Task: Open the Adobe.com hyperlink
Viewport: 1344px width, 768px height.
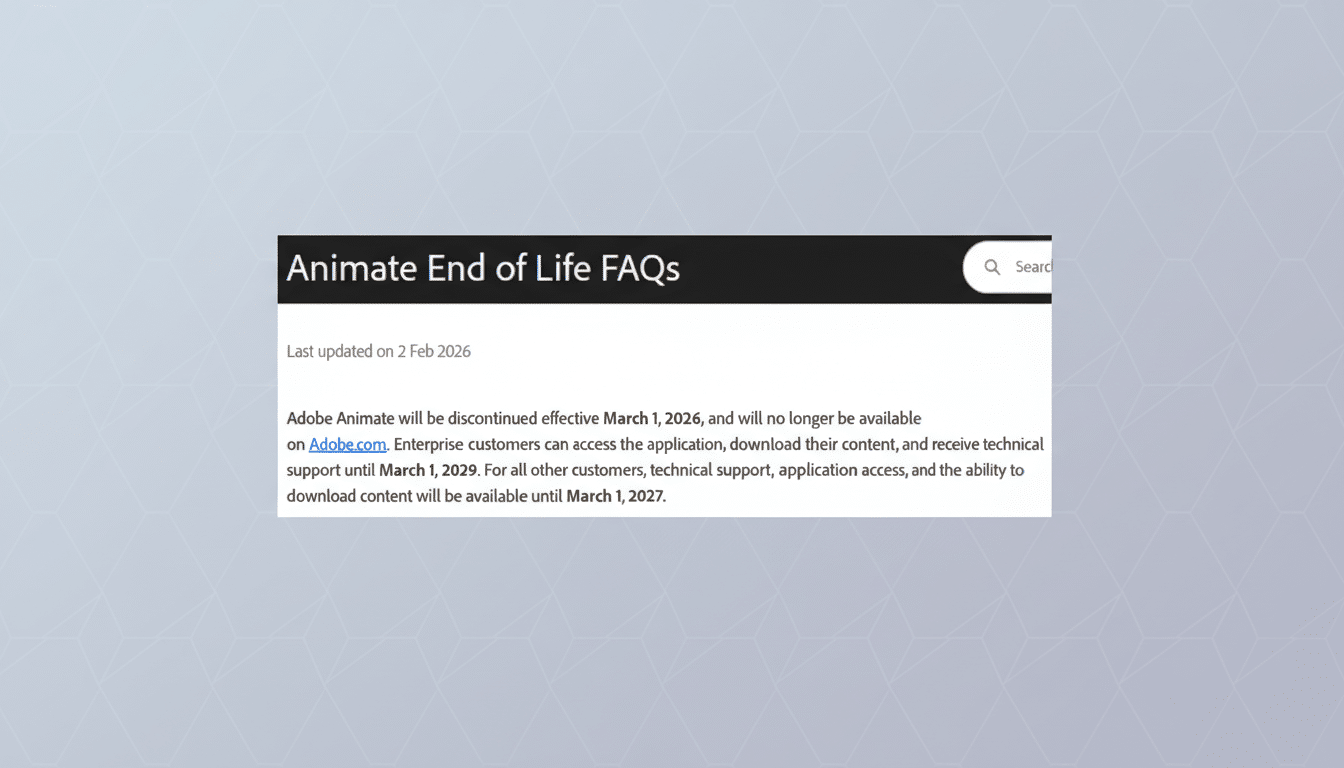Action: 347,444
